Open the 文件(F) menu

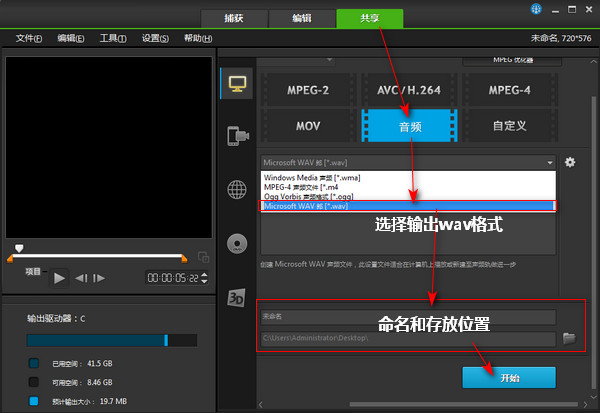coord(29,38)
